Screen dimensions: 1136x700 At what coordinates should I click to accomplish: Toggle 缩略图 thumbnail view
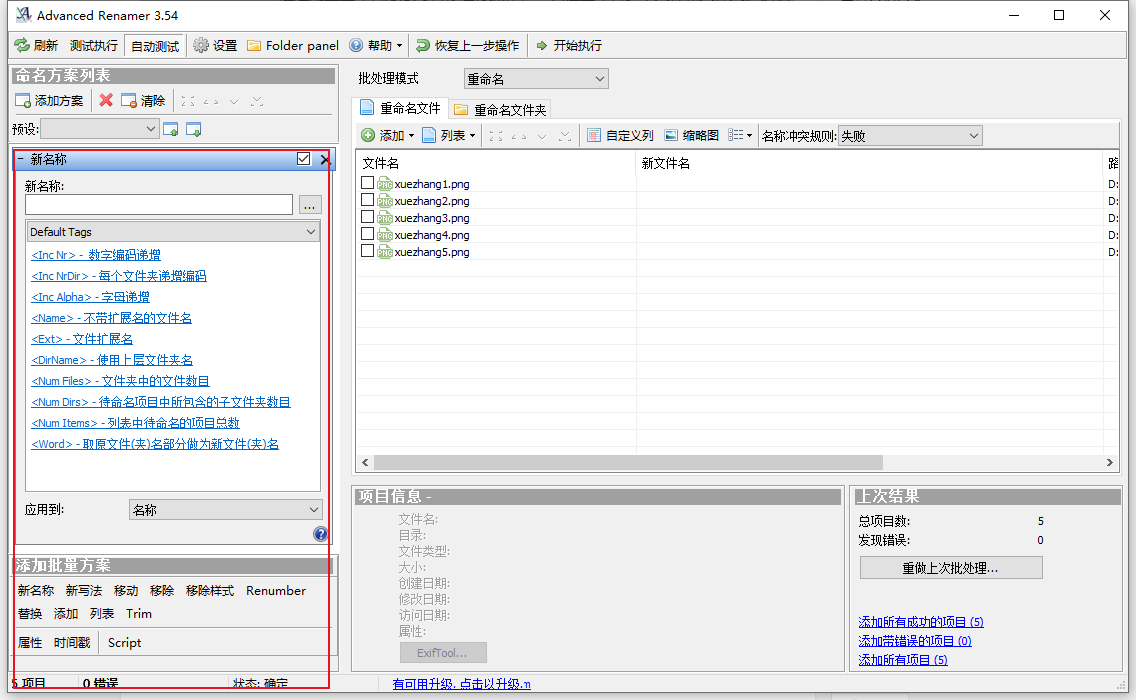click(691, 136)
